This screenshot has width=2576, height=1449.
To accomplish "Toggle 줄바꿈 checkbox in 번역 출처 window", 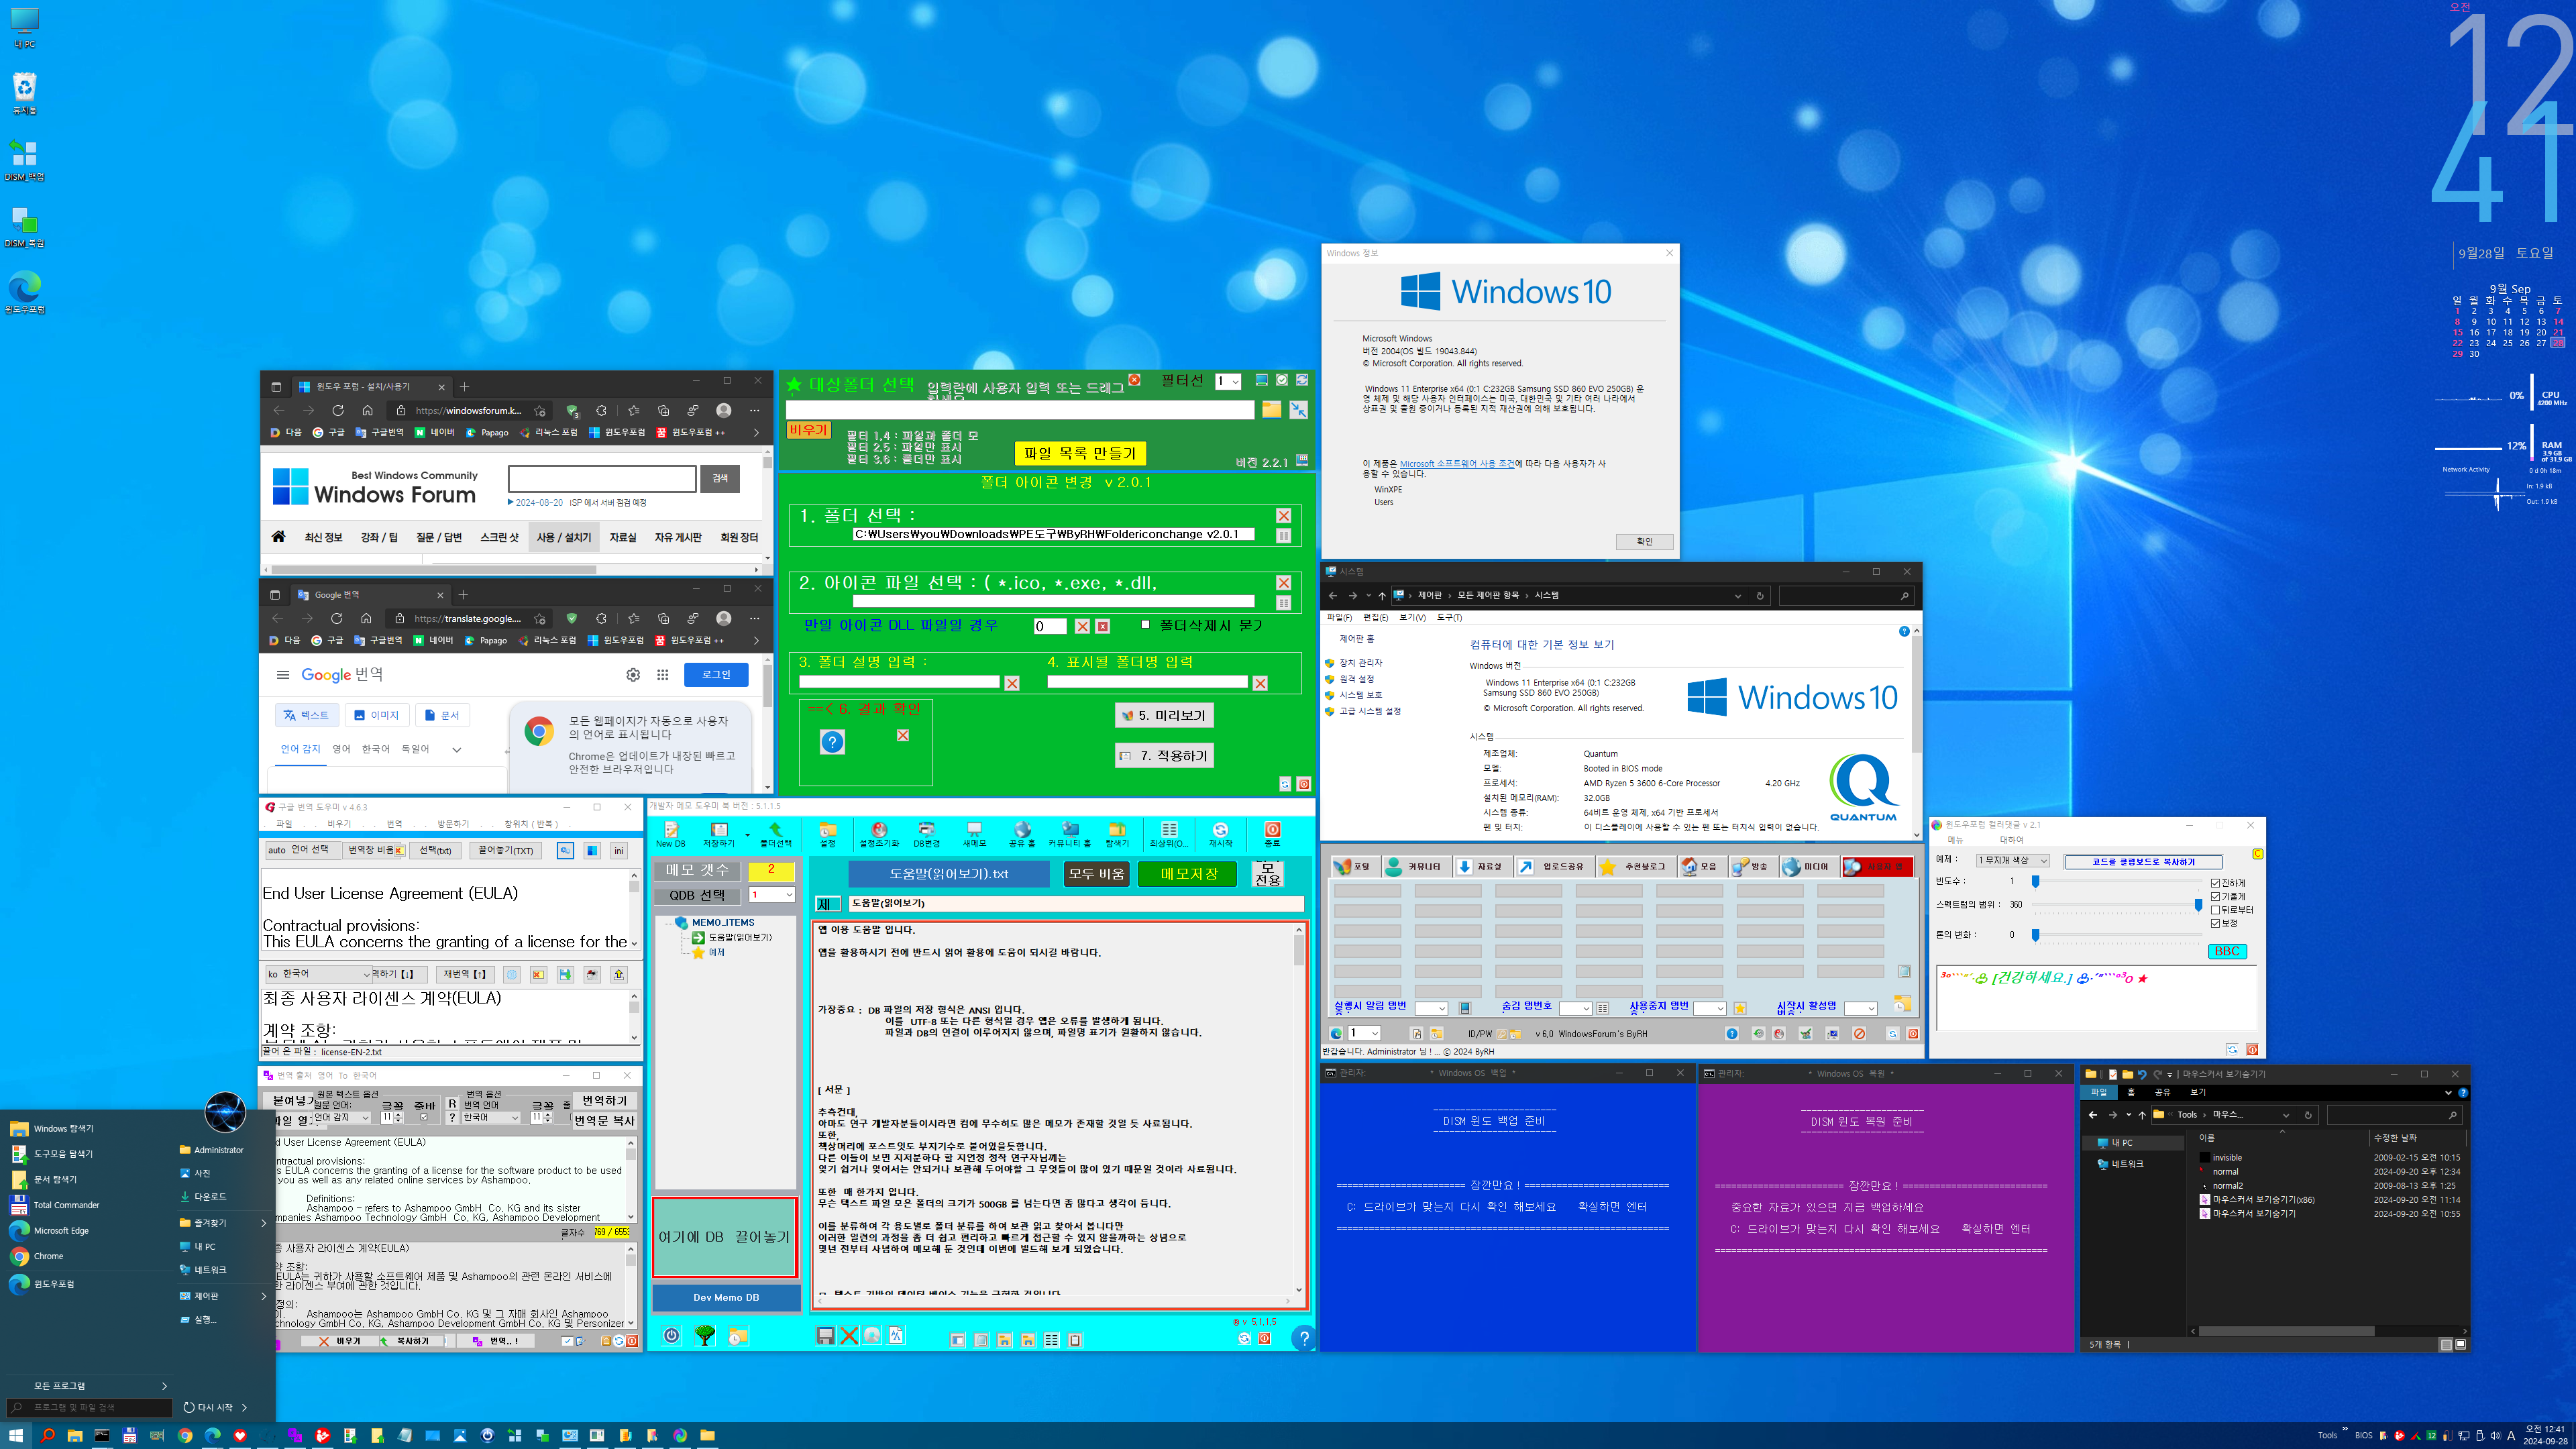I will coord(424,1117).
